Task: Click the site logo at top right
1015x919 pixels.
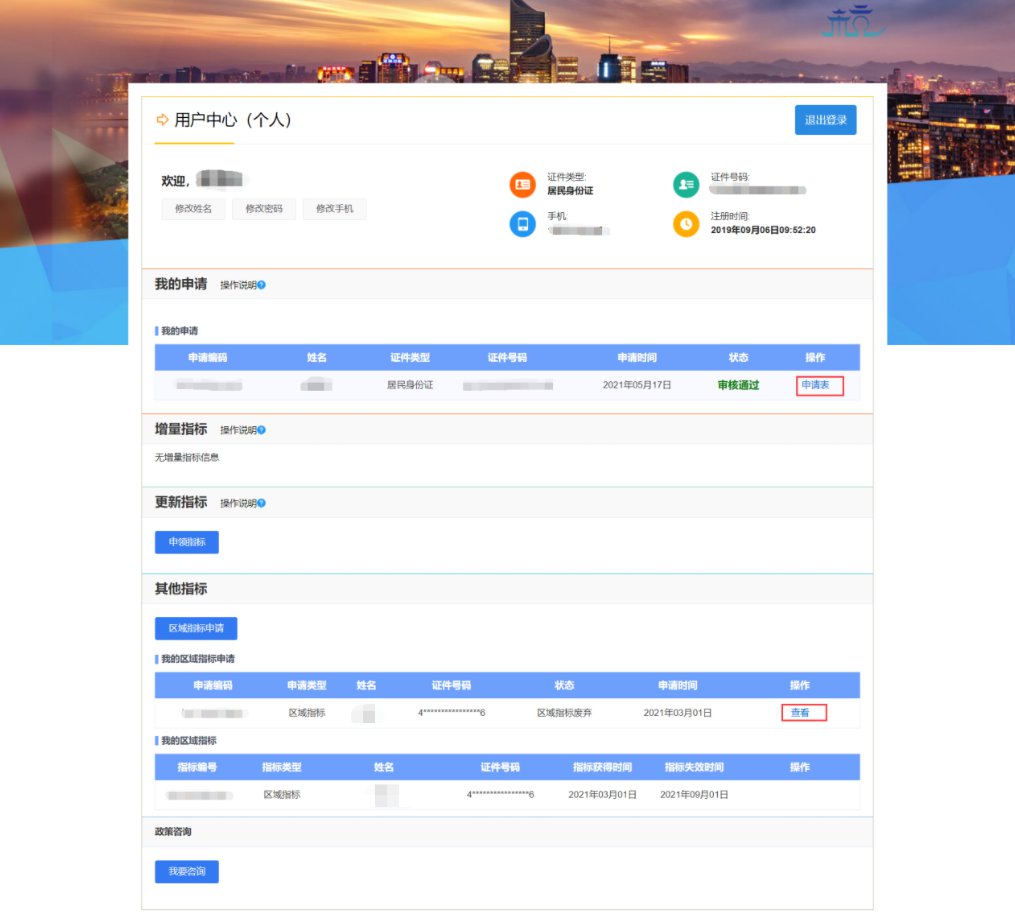Action: pyautogui.click(x=853, y=23)
